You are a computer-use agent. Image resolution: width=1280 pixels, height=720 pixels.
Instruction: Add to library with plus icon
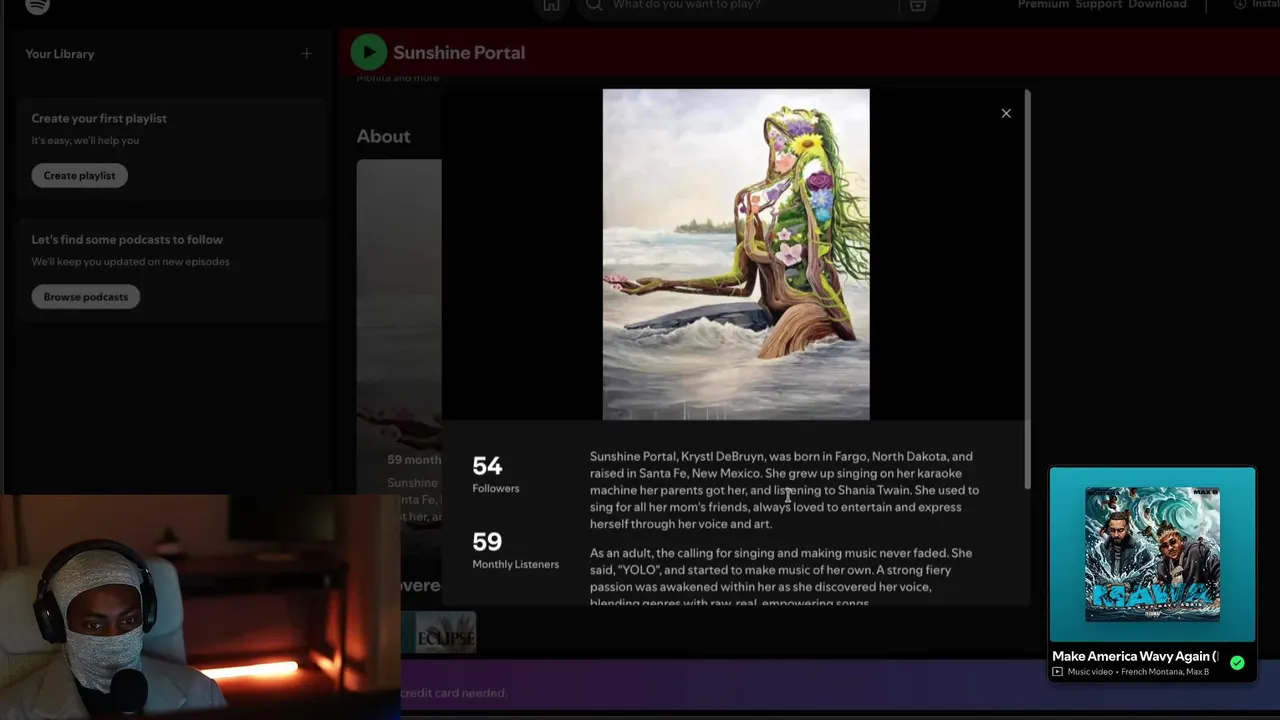(x=307, y=54)
